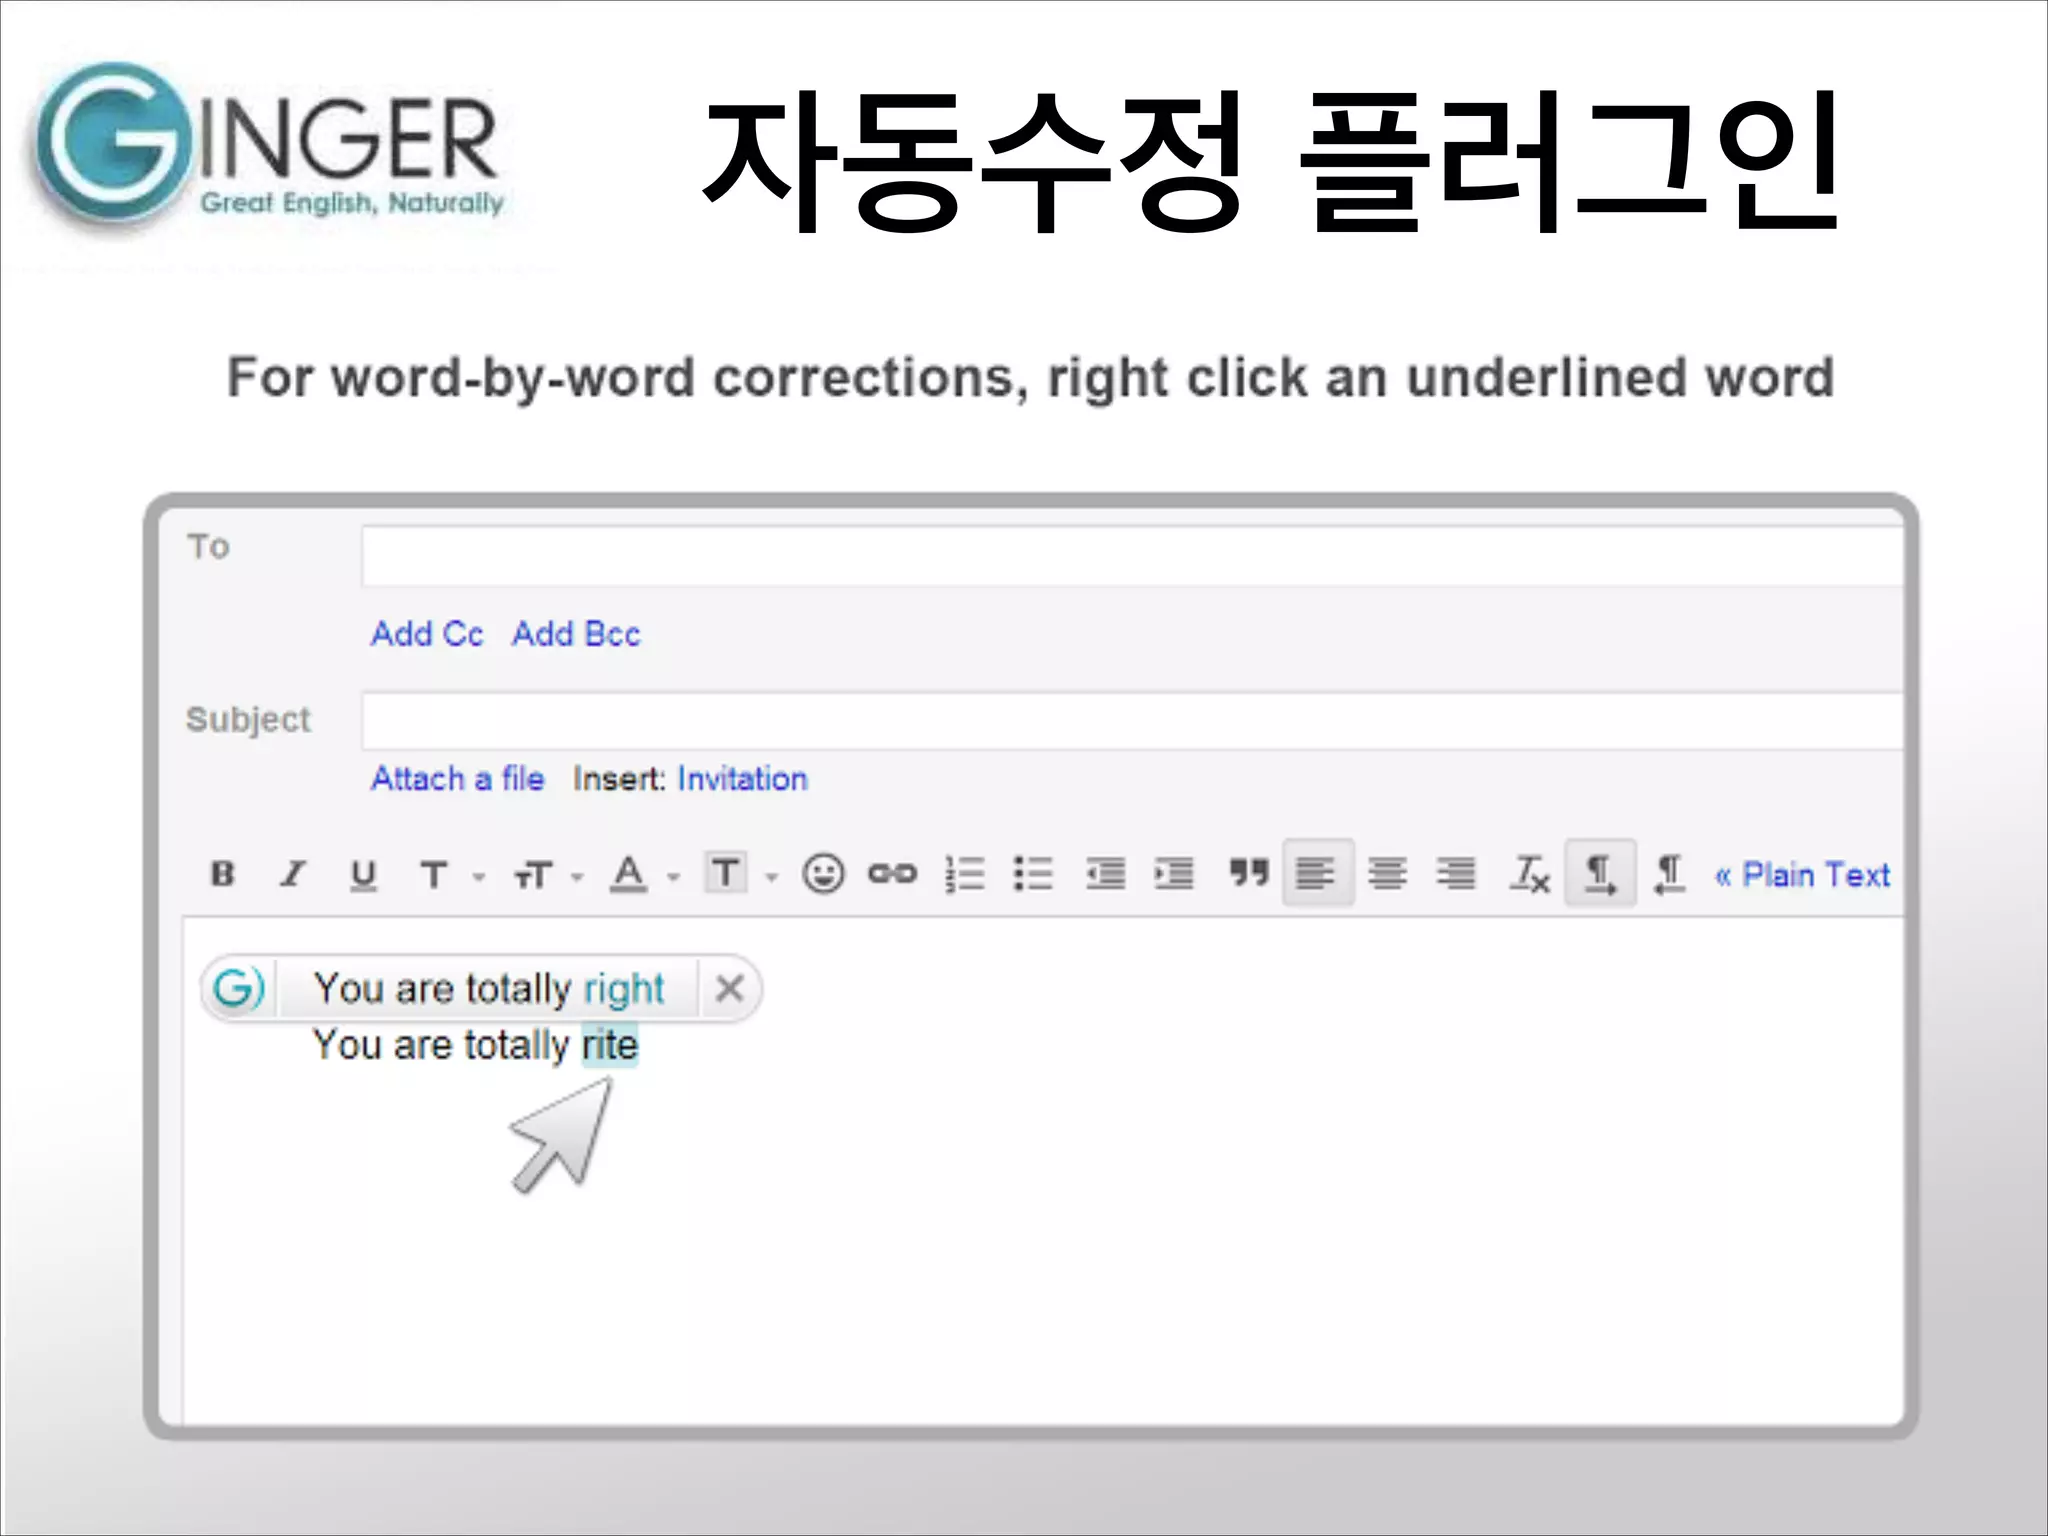Insert an emoticon with the smiley icon

pos(823,873)
